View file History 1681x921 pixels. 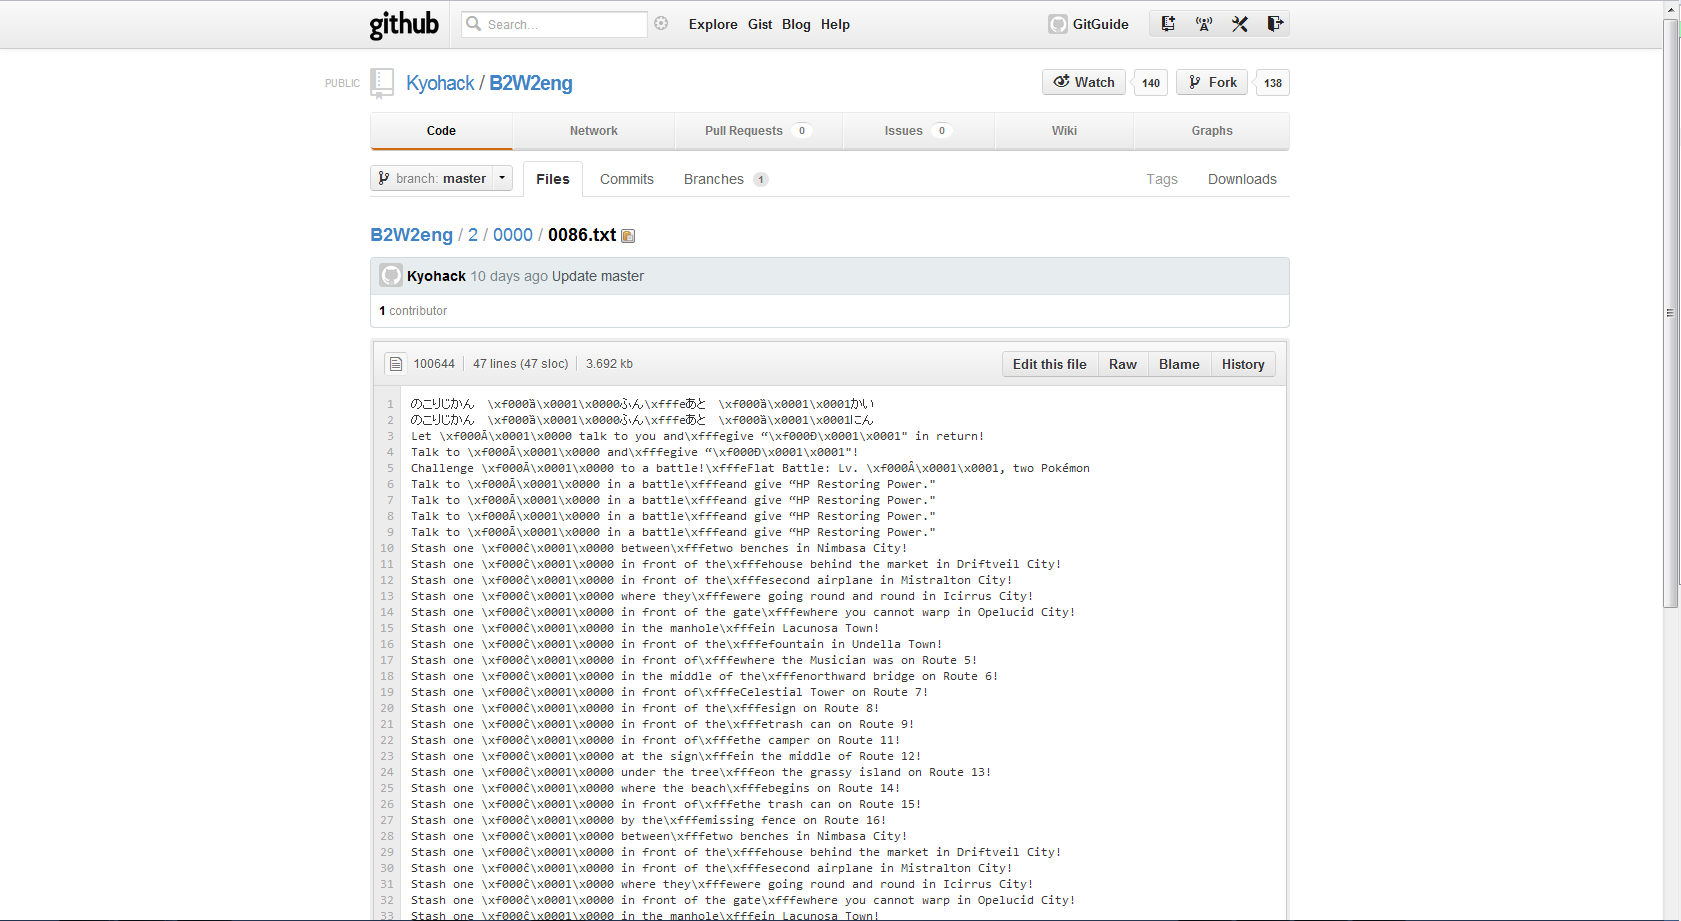[x=1243, y=364]
